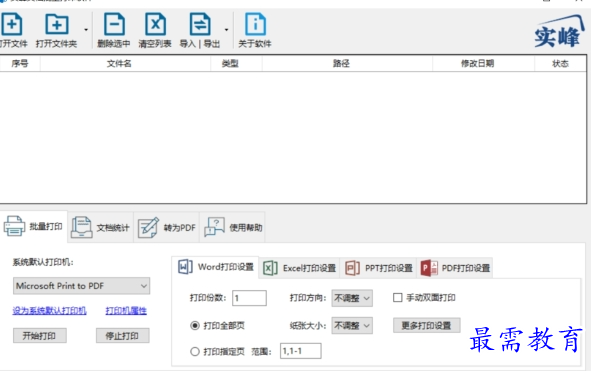Click the PowerPoint icon on print settings tab
Image resolution: width=591 pixels, height=371 pixels.
point(352,268)
